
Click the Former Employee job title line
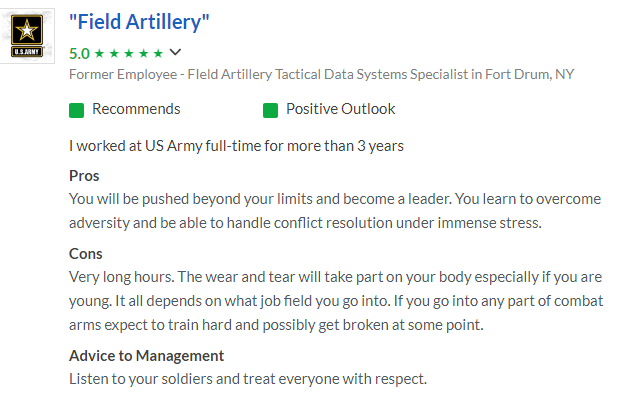point(321,74)
